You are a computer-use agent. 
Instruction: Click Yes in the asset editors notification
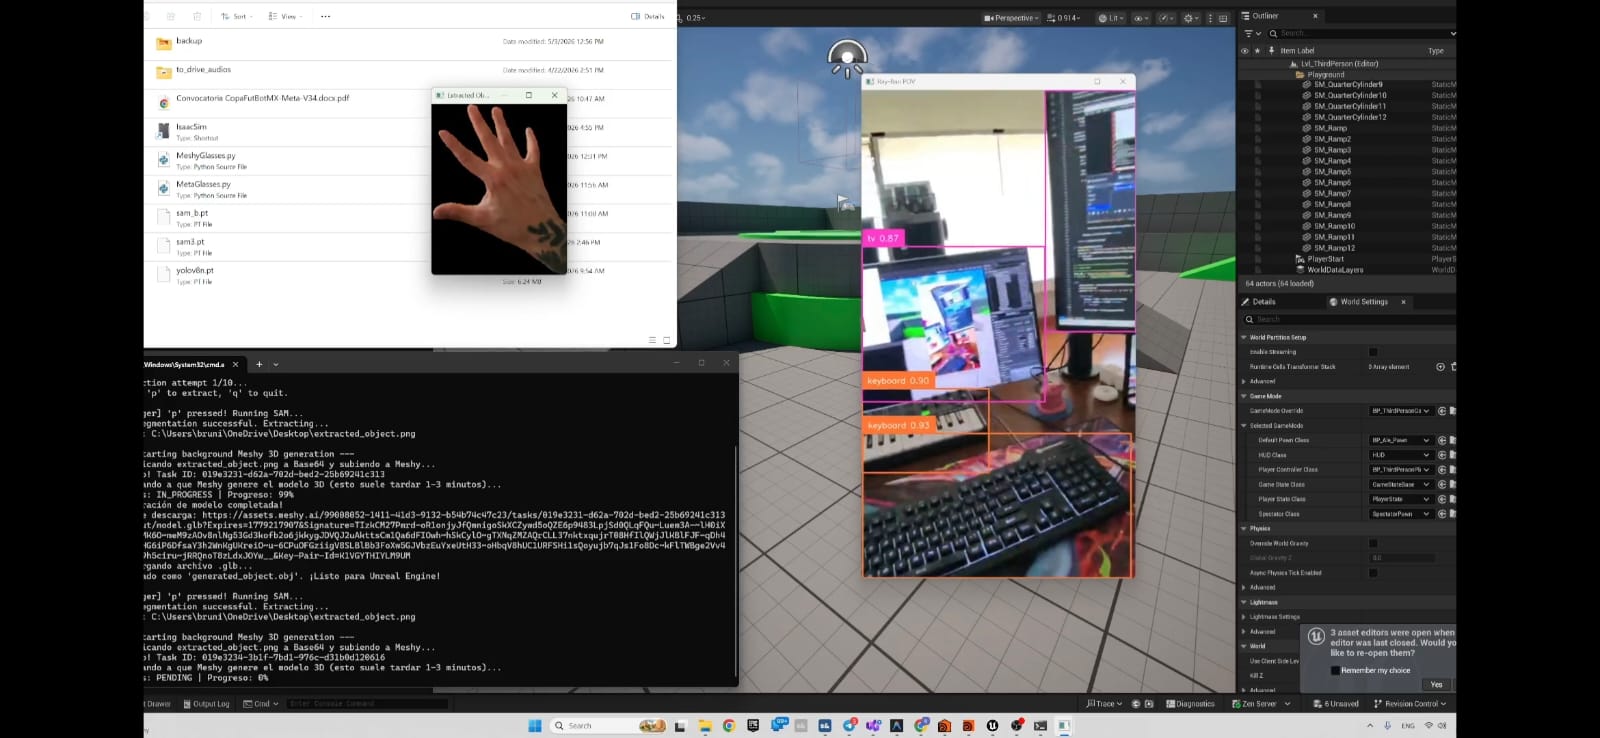tap(1436, 685)
